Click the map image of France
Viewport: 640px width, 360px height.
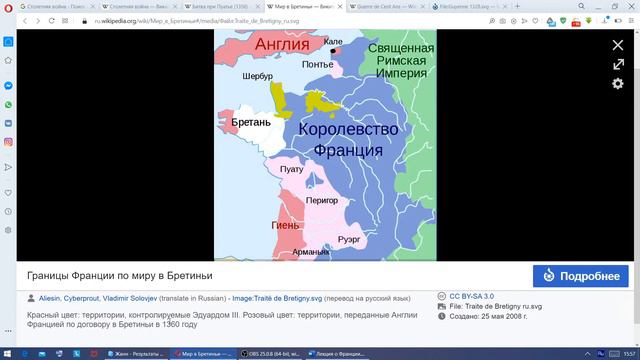tap(325, 145)
